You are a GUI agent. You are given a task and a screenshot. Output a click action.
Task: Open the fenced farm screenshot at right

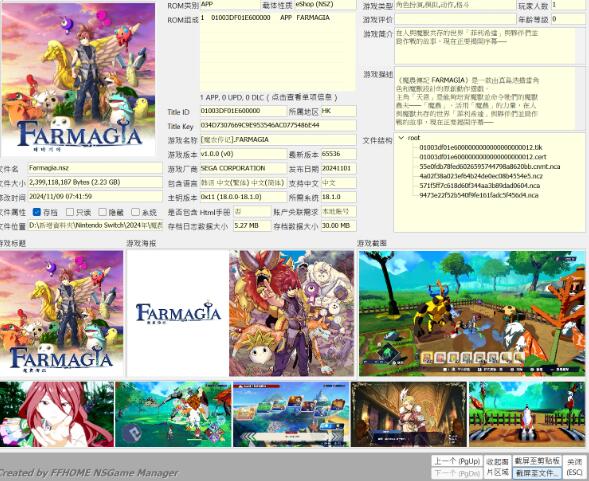(527, 414)
